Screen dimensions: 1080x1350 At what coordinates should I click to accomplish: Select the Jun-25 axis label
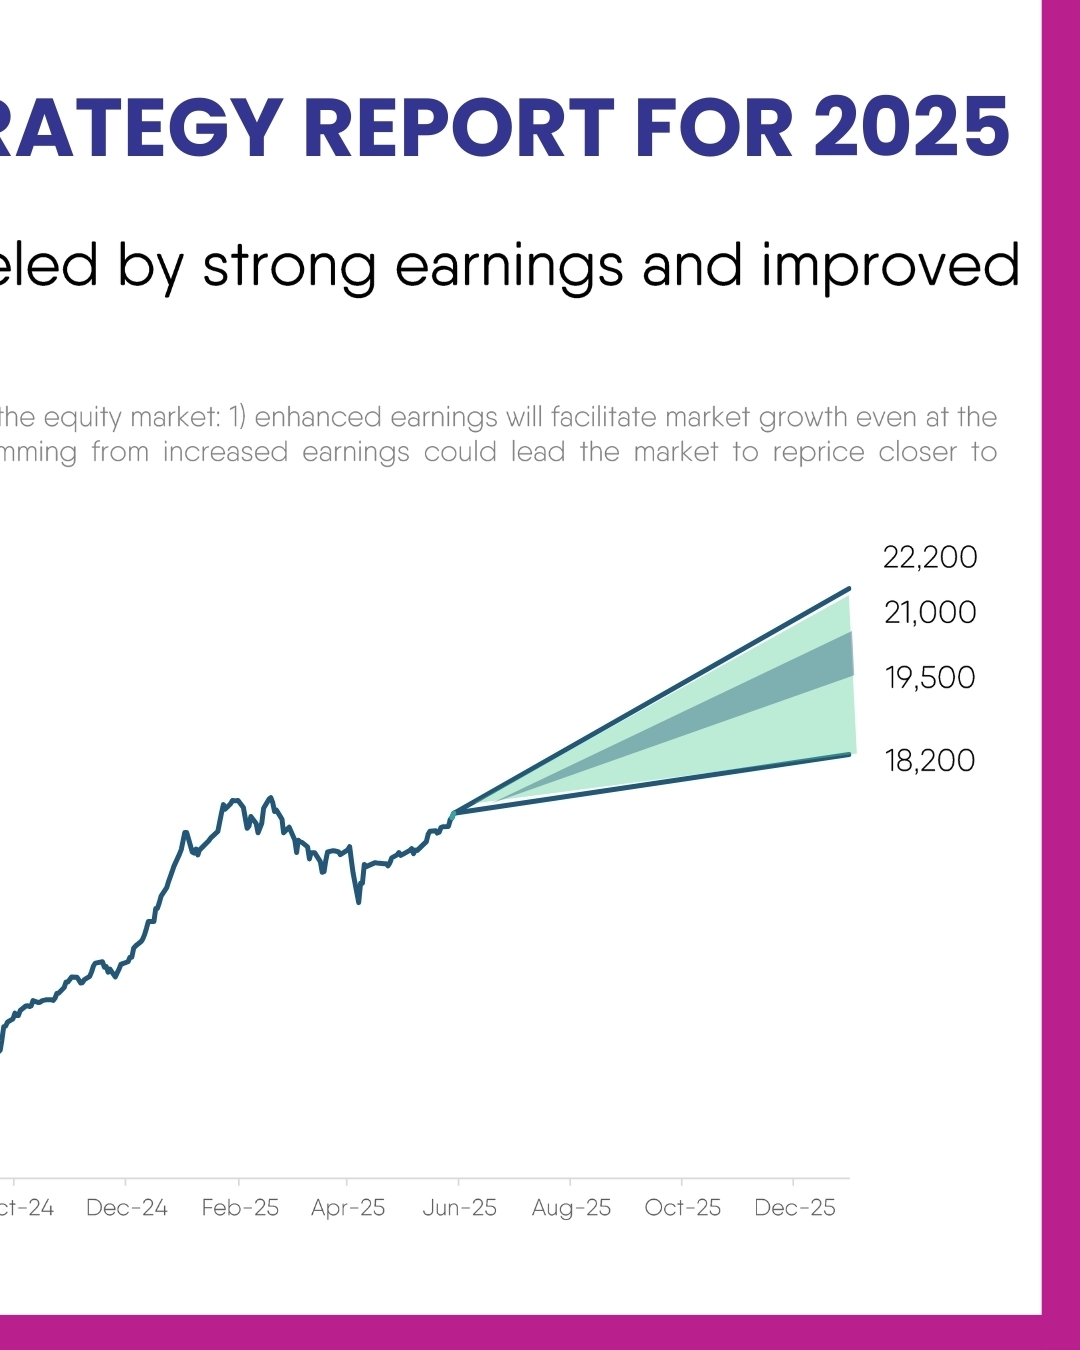(459, 1208)
